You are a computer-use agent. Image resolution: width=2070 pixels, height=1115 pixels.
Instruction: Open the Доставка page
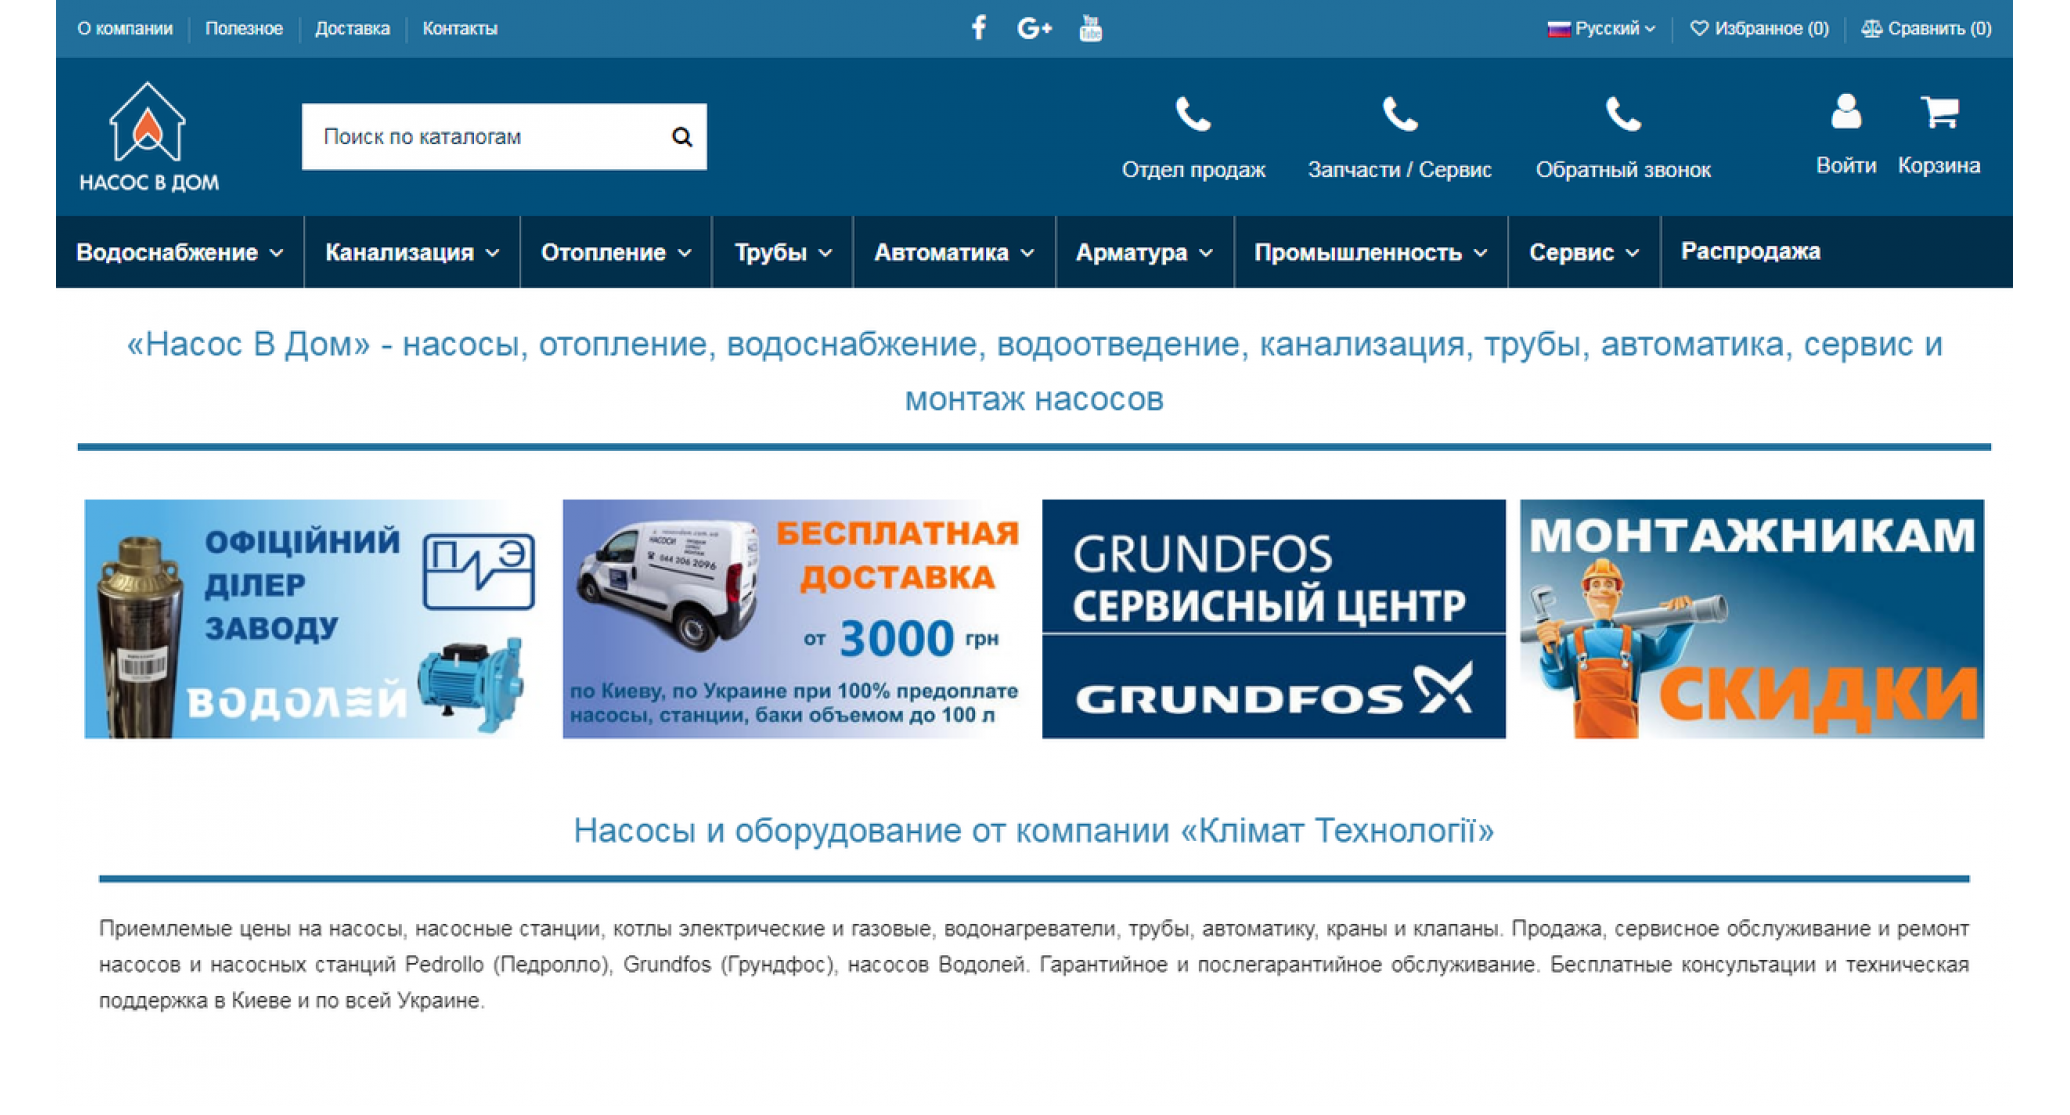coord(352,29)
